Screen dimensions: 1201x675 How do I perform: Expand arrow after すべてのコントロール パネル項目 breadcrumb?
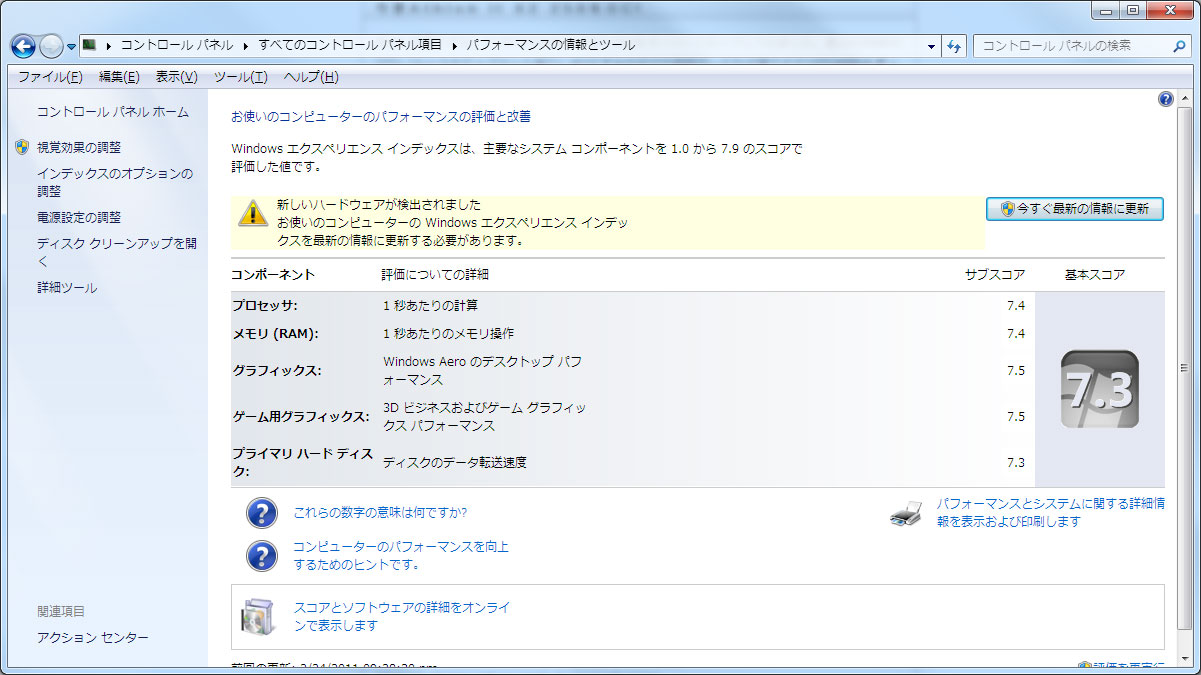[x=455, y=45]
